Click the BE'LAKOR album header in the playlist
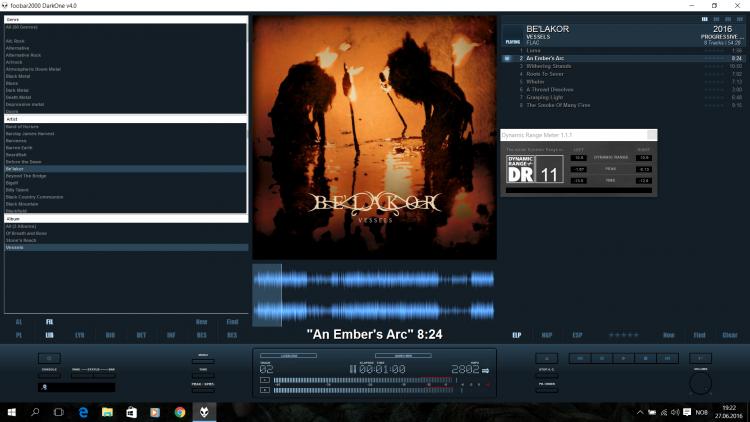Image resolution: width=750 pixels, height=422 pixels. tap(623, 35)
